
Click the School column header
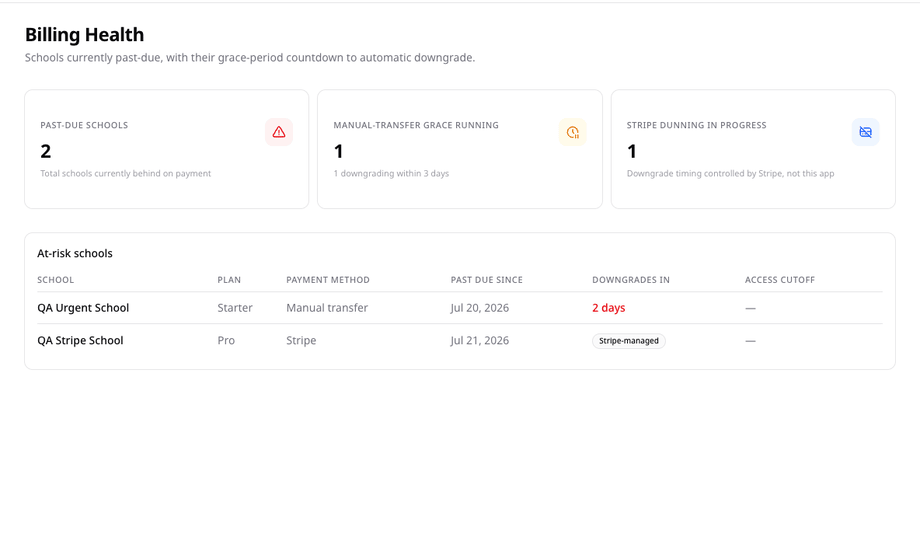[x=55, y=280]
